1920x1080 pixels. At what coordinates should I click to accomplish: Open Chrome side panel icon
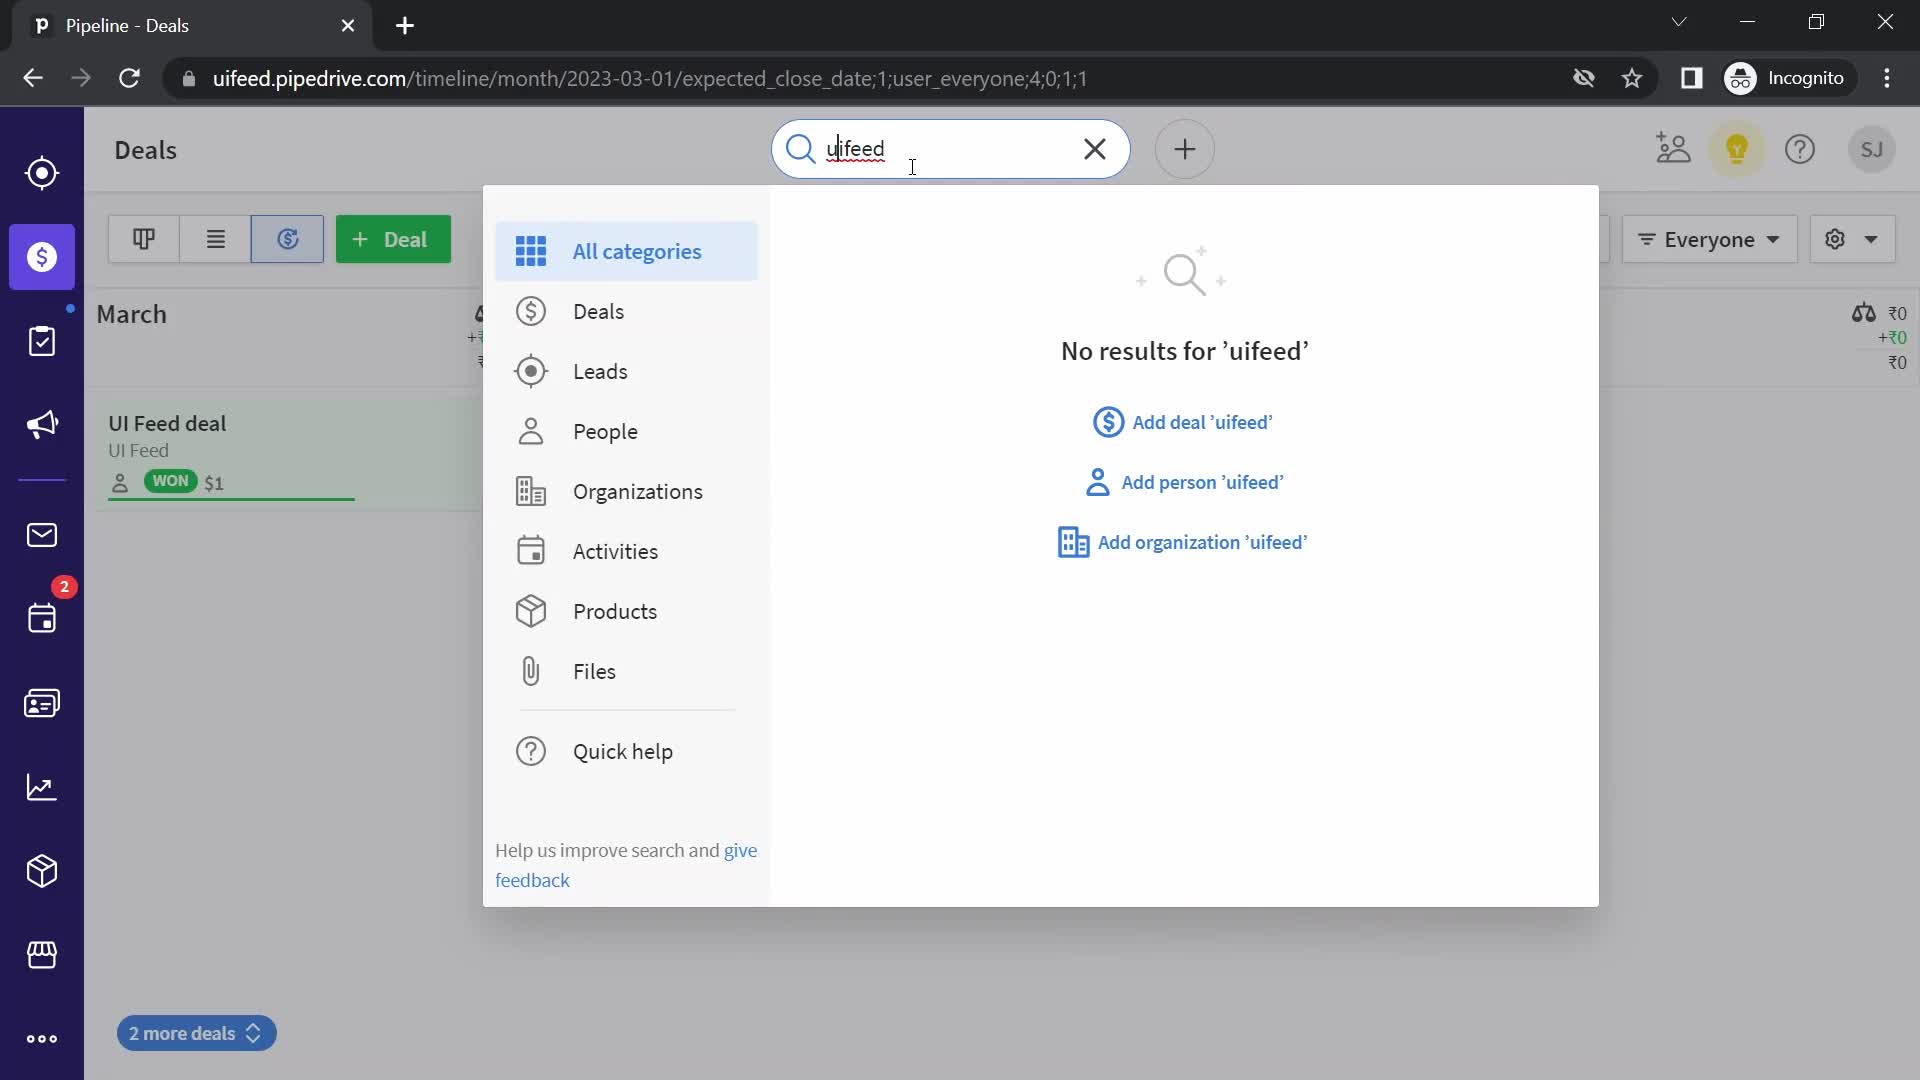(x=1692, y=78)
